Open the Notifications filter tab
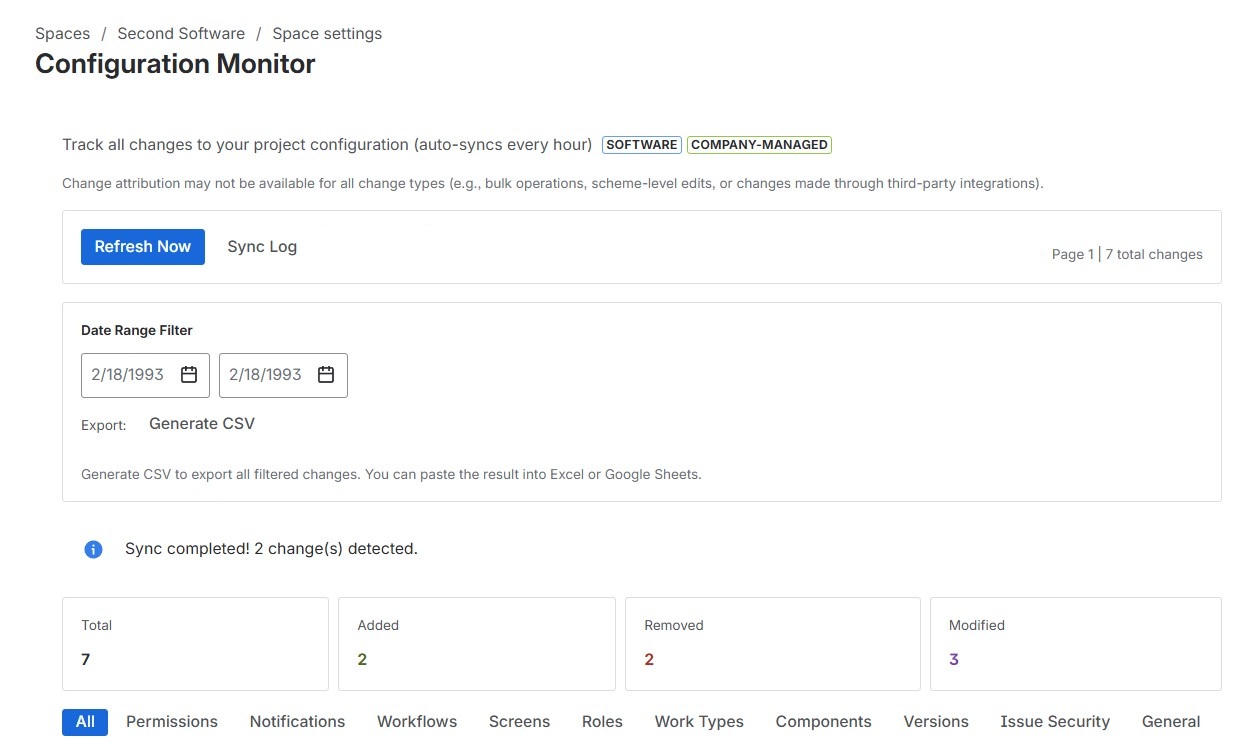Screen dimensions: 1248x753 click(x=297, y=721)
